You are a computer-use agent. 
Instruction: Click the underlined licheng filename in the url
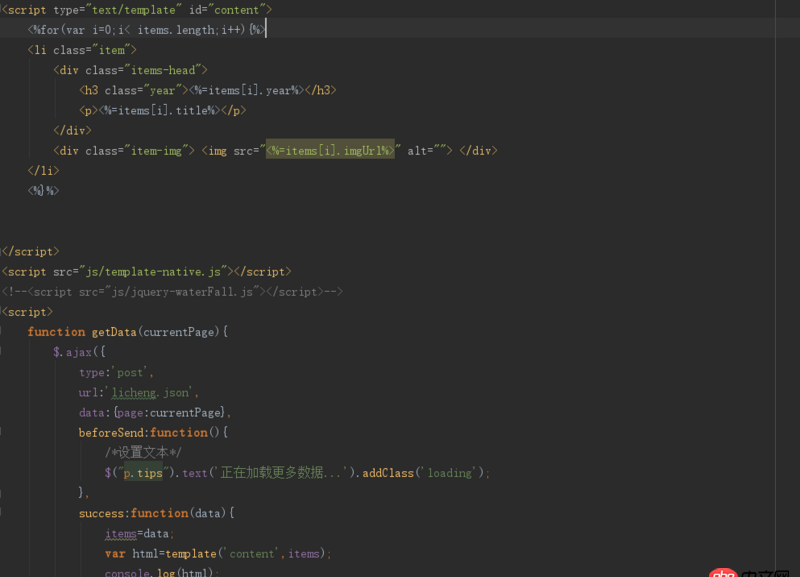point(133,392)
